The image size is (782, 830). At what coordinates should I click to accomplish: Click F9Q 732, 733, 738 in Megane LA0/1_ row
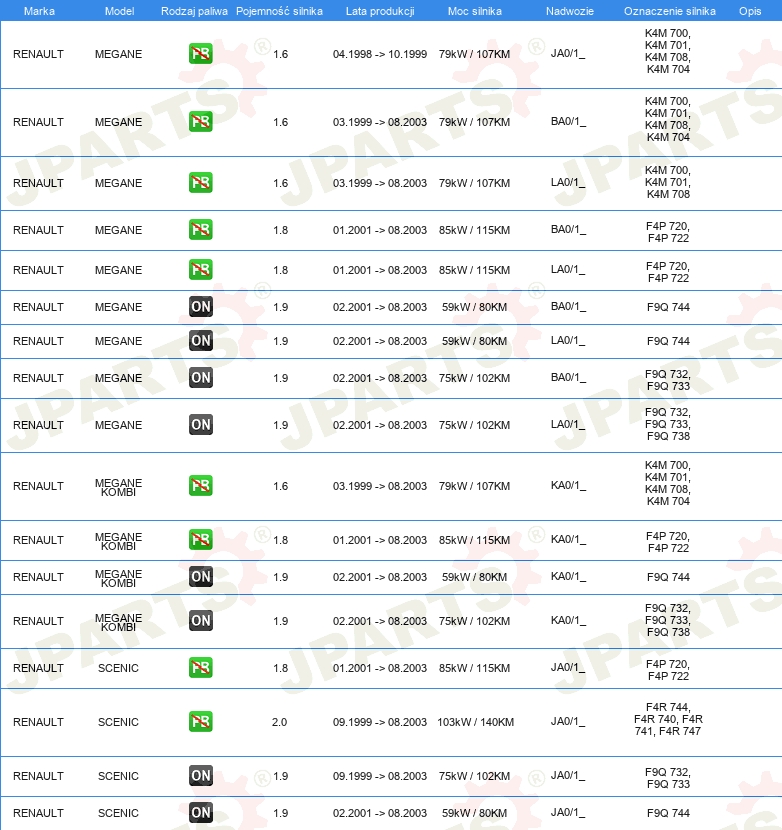click(x=668, y=424)
